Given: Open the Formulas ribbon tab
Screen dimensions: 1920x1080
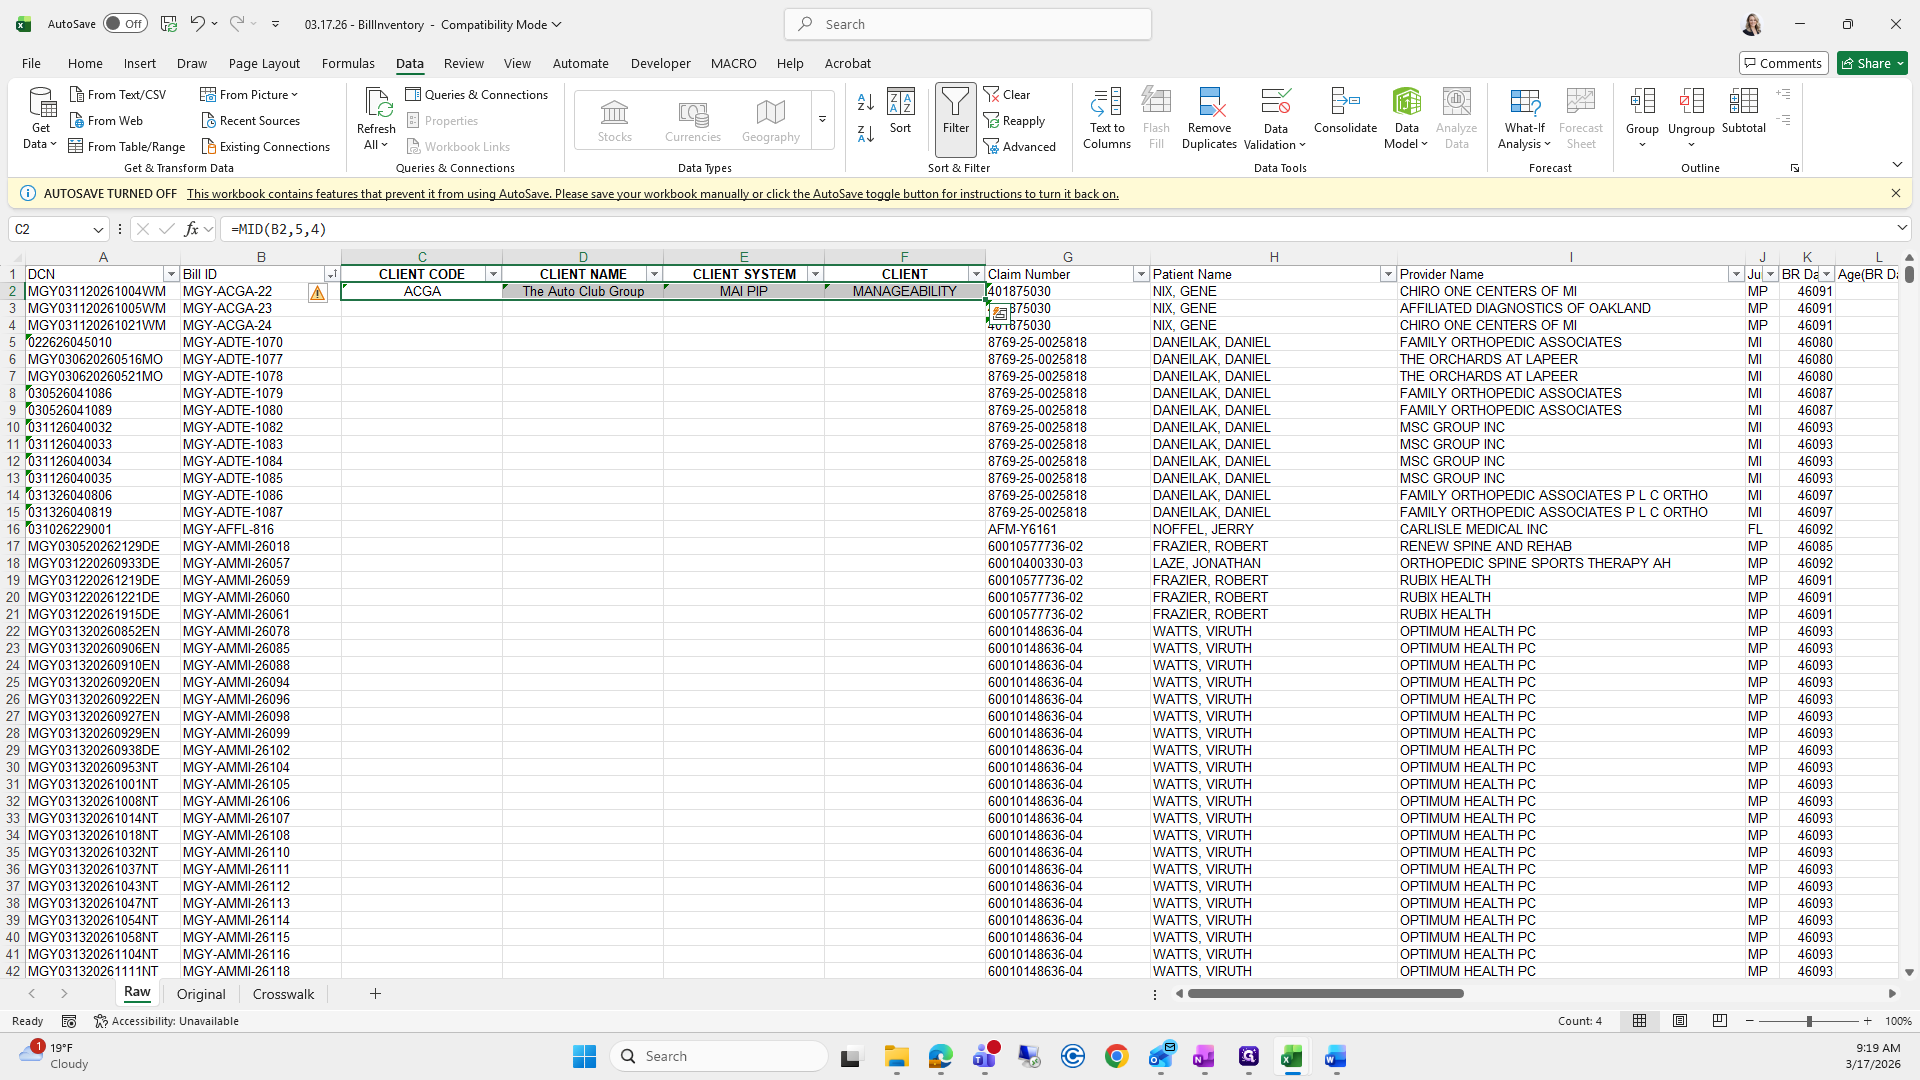Looking at the screenshot, I should tap(348, 63).
